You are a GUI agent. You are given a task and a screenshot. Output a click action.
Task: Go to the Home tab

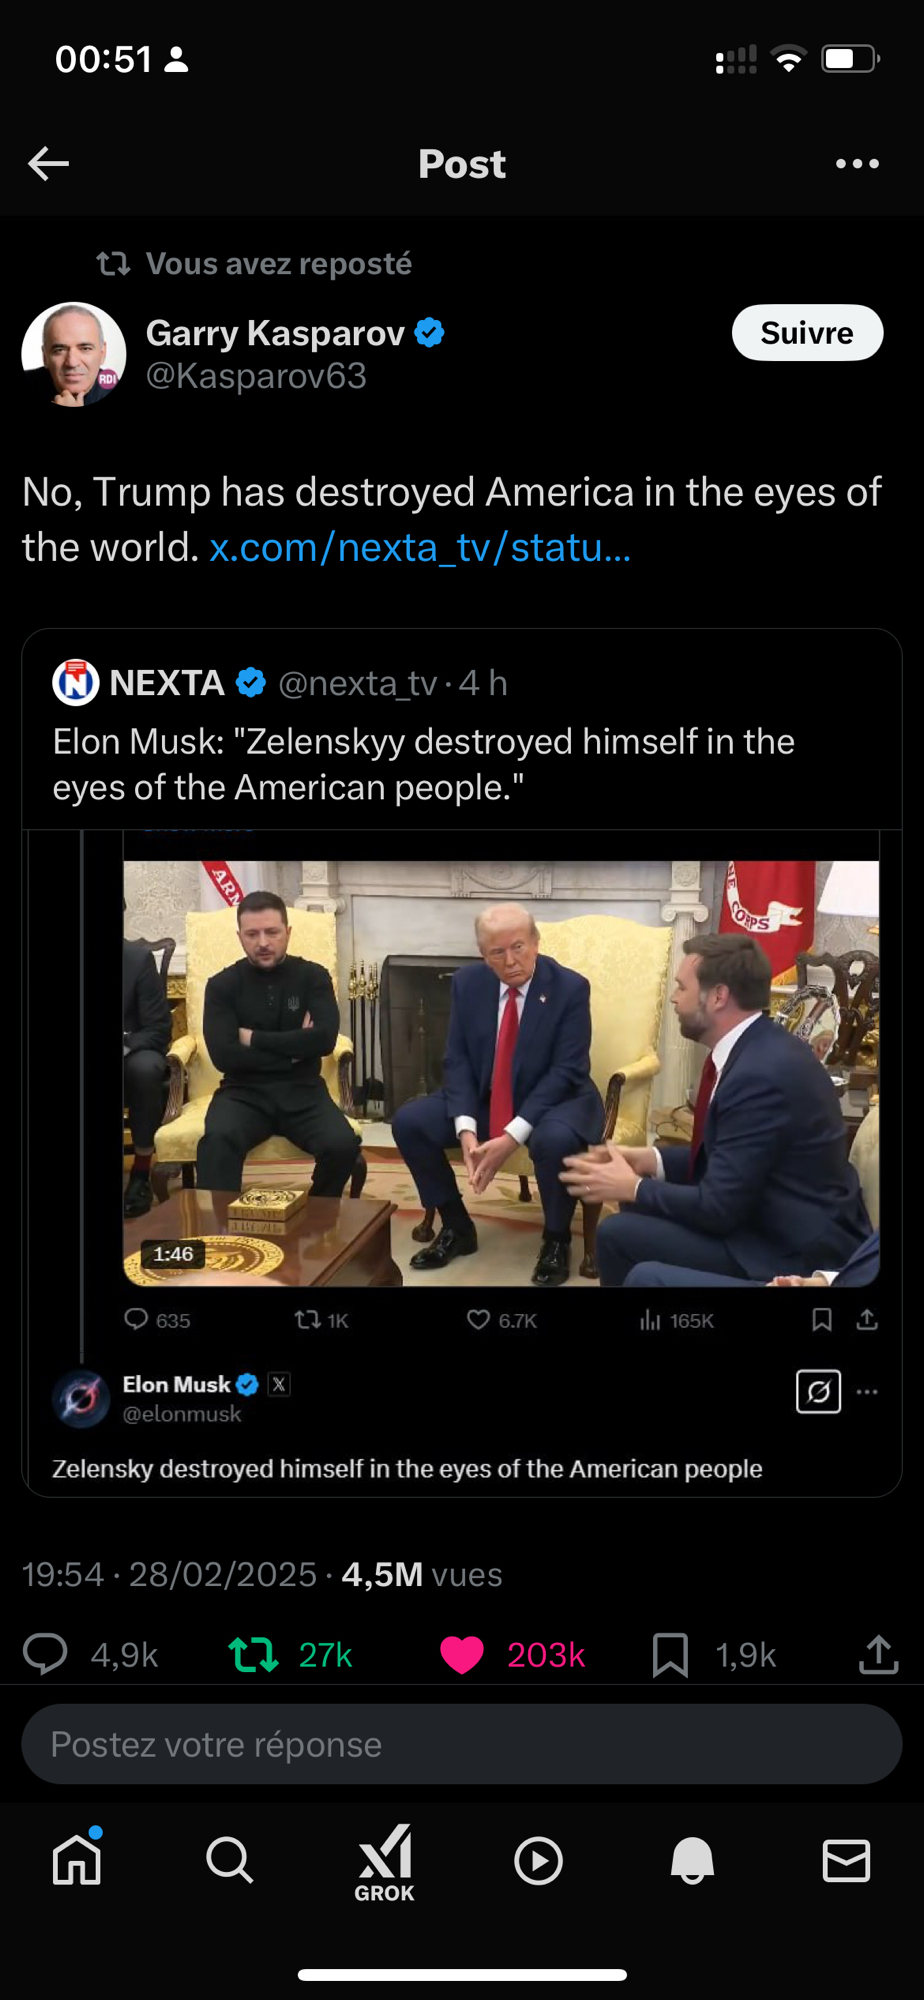point(77,1860)
